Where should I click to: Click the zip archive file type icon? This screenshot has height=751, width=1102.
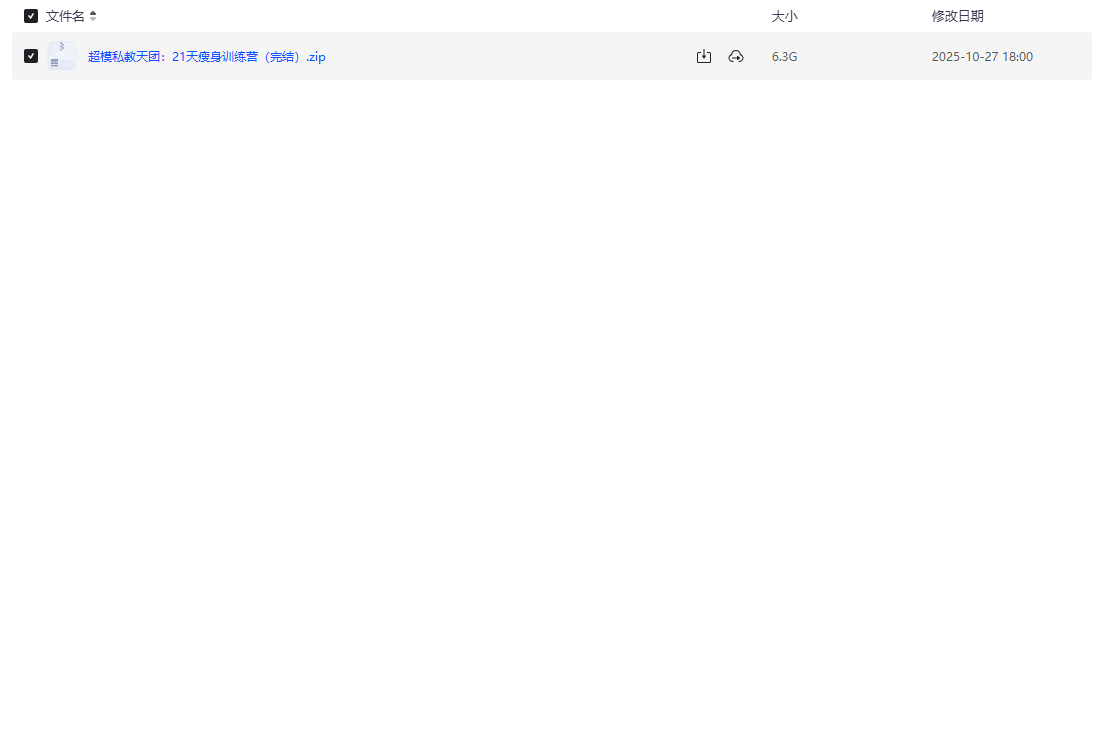[62, 56]
